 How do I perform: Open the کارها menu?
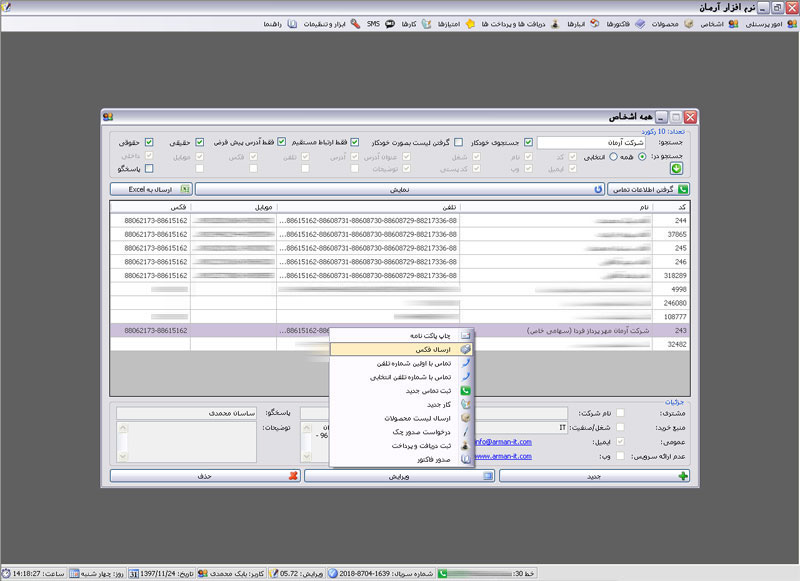(415, 24)
